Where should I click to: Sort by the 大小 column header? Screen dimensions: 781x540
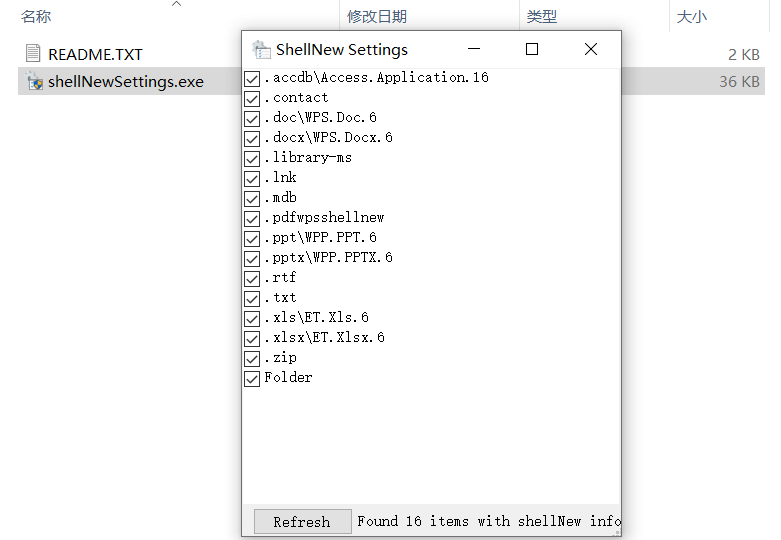pyautogui.click(x=691, y=16)
